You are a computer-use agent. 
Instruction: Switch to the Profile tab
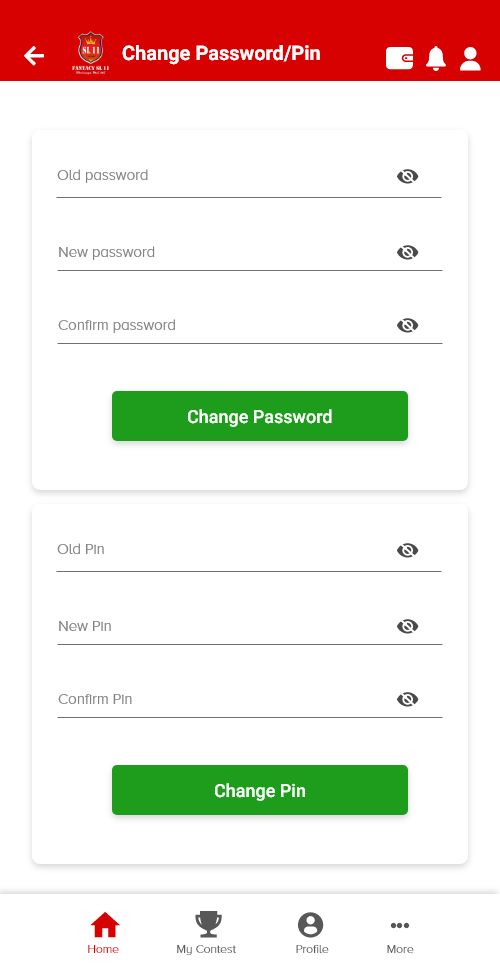tap(311, 933)
